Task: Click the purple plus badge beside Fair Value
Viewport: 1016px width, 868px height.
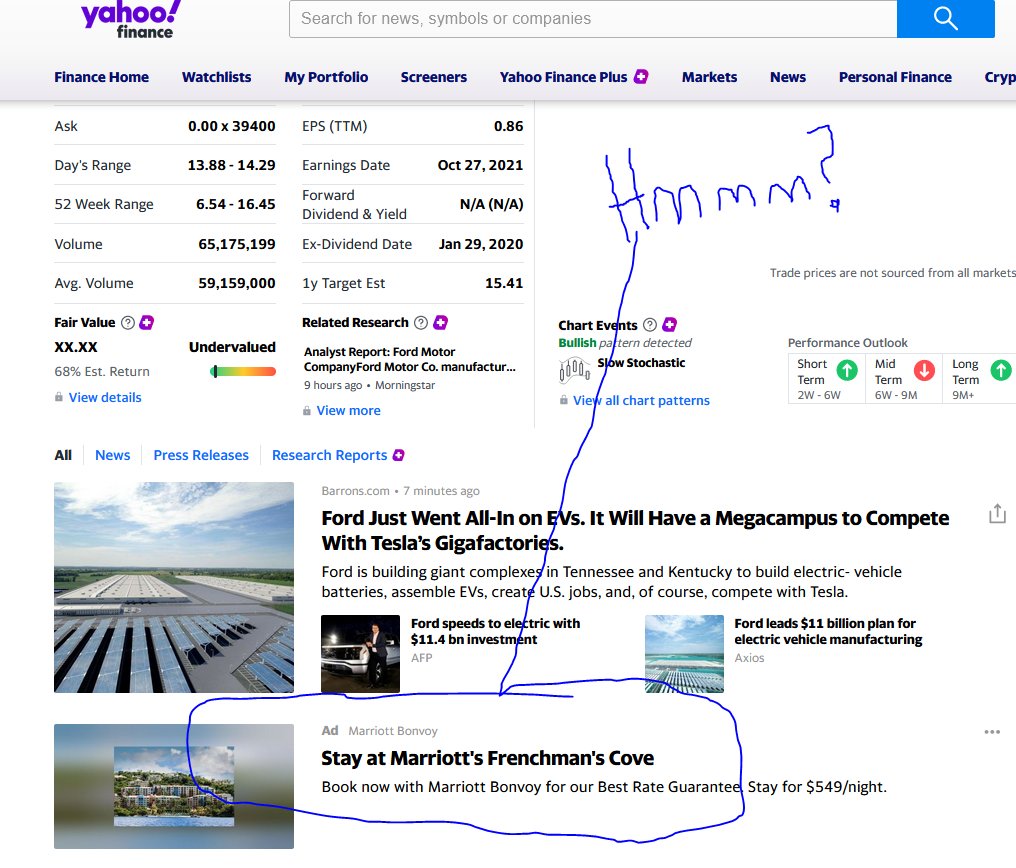Action: (x=146, y=322)
